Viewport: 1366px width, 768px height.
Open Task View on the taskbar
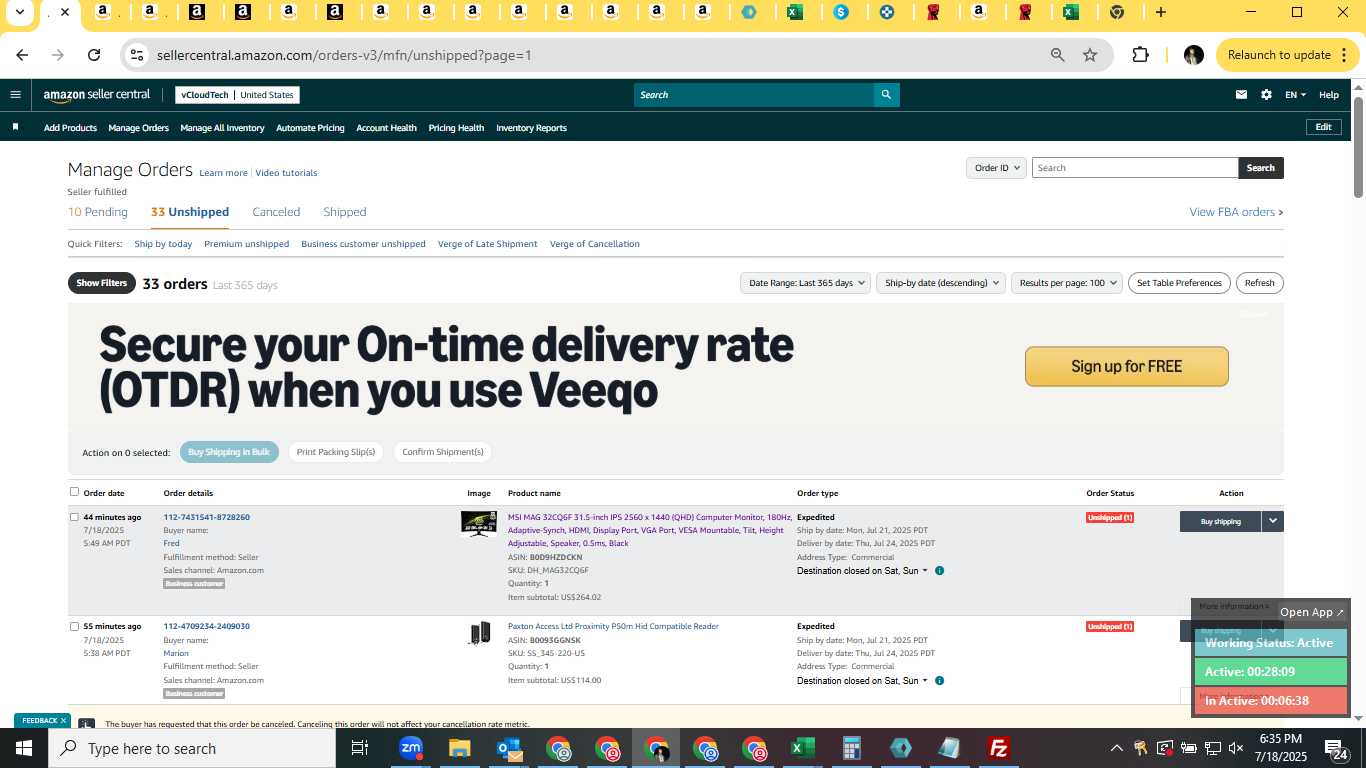pyautogui.click(x=360, y=748)
